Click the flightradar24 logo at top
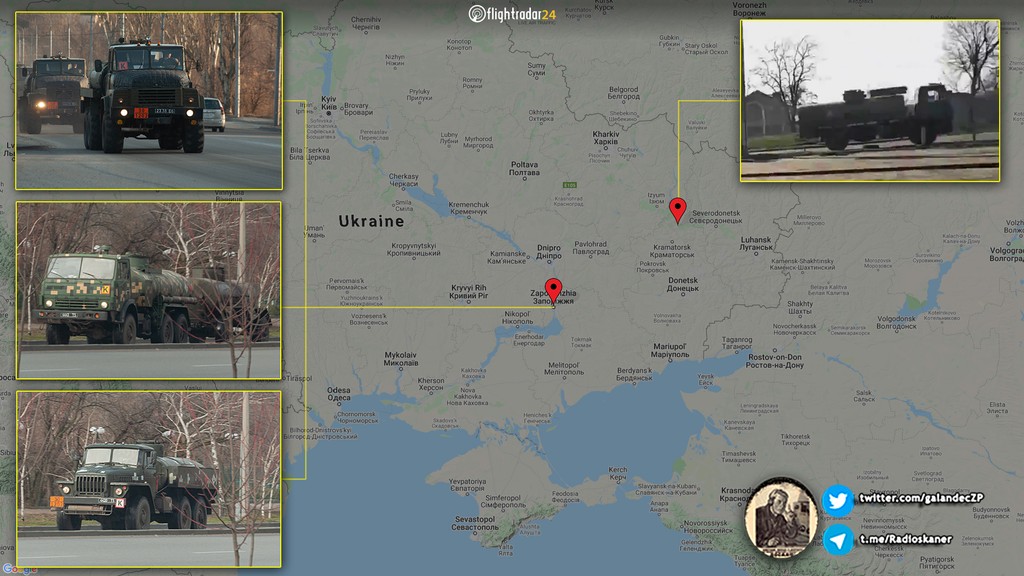1024x576 pixels. click(x=512, y=14)
